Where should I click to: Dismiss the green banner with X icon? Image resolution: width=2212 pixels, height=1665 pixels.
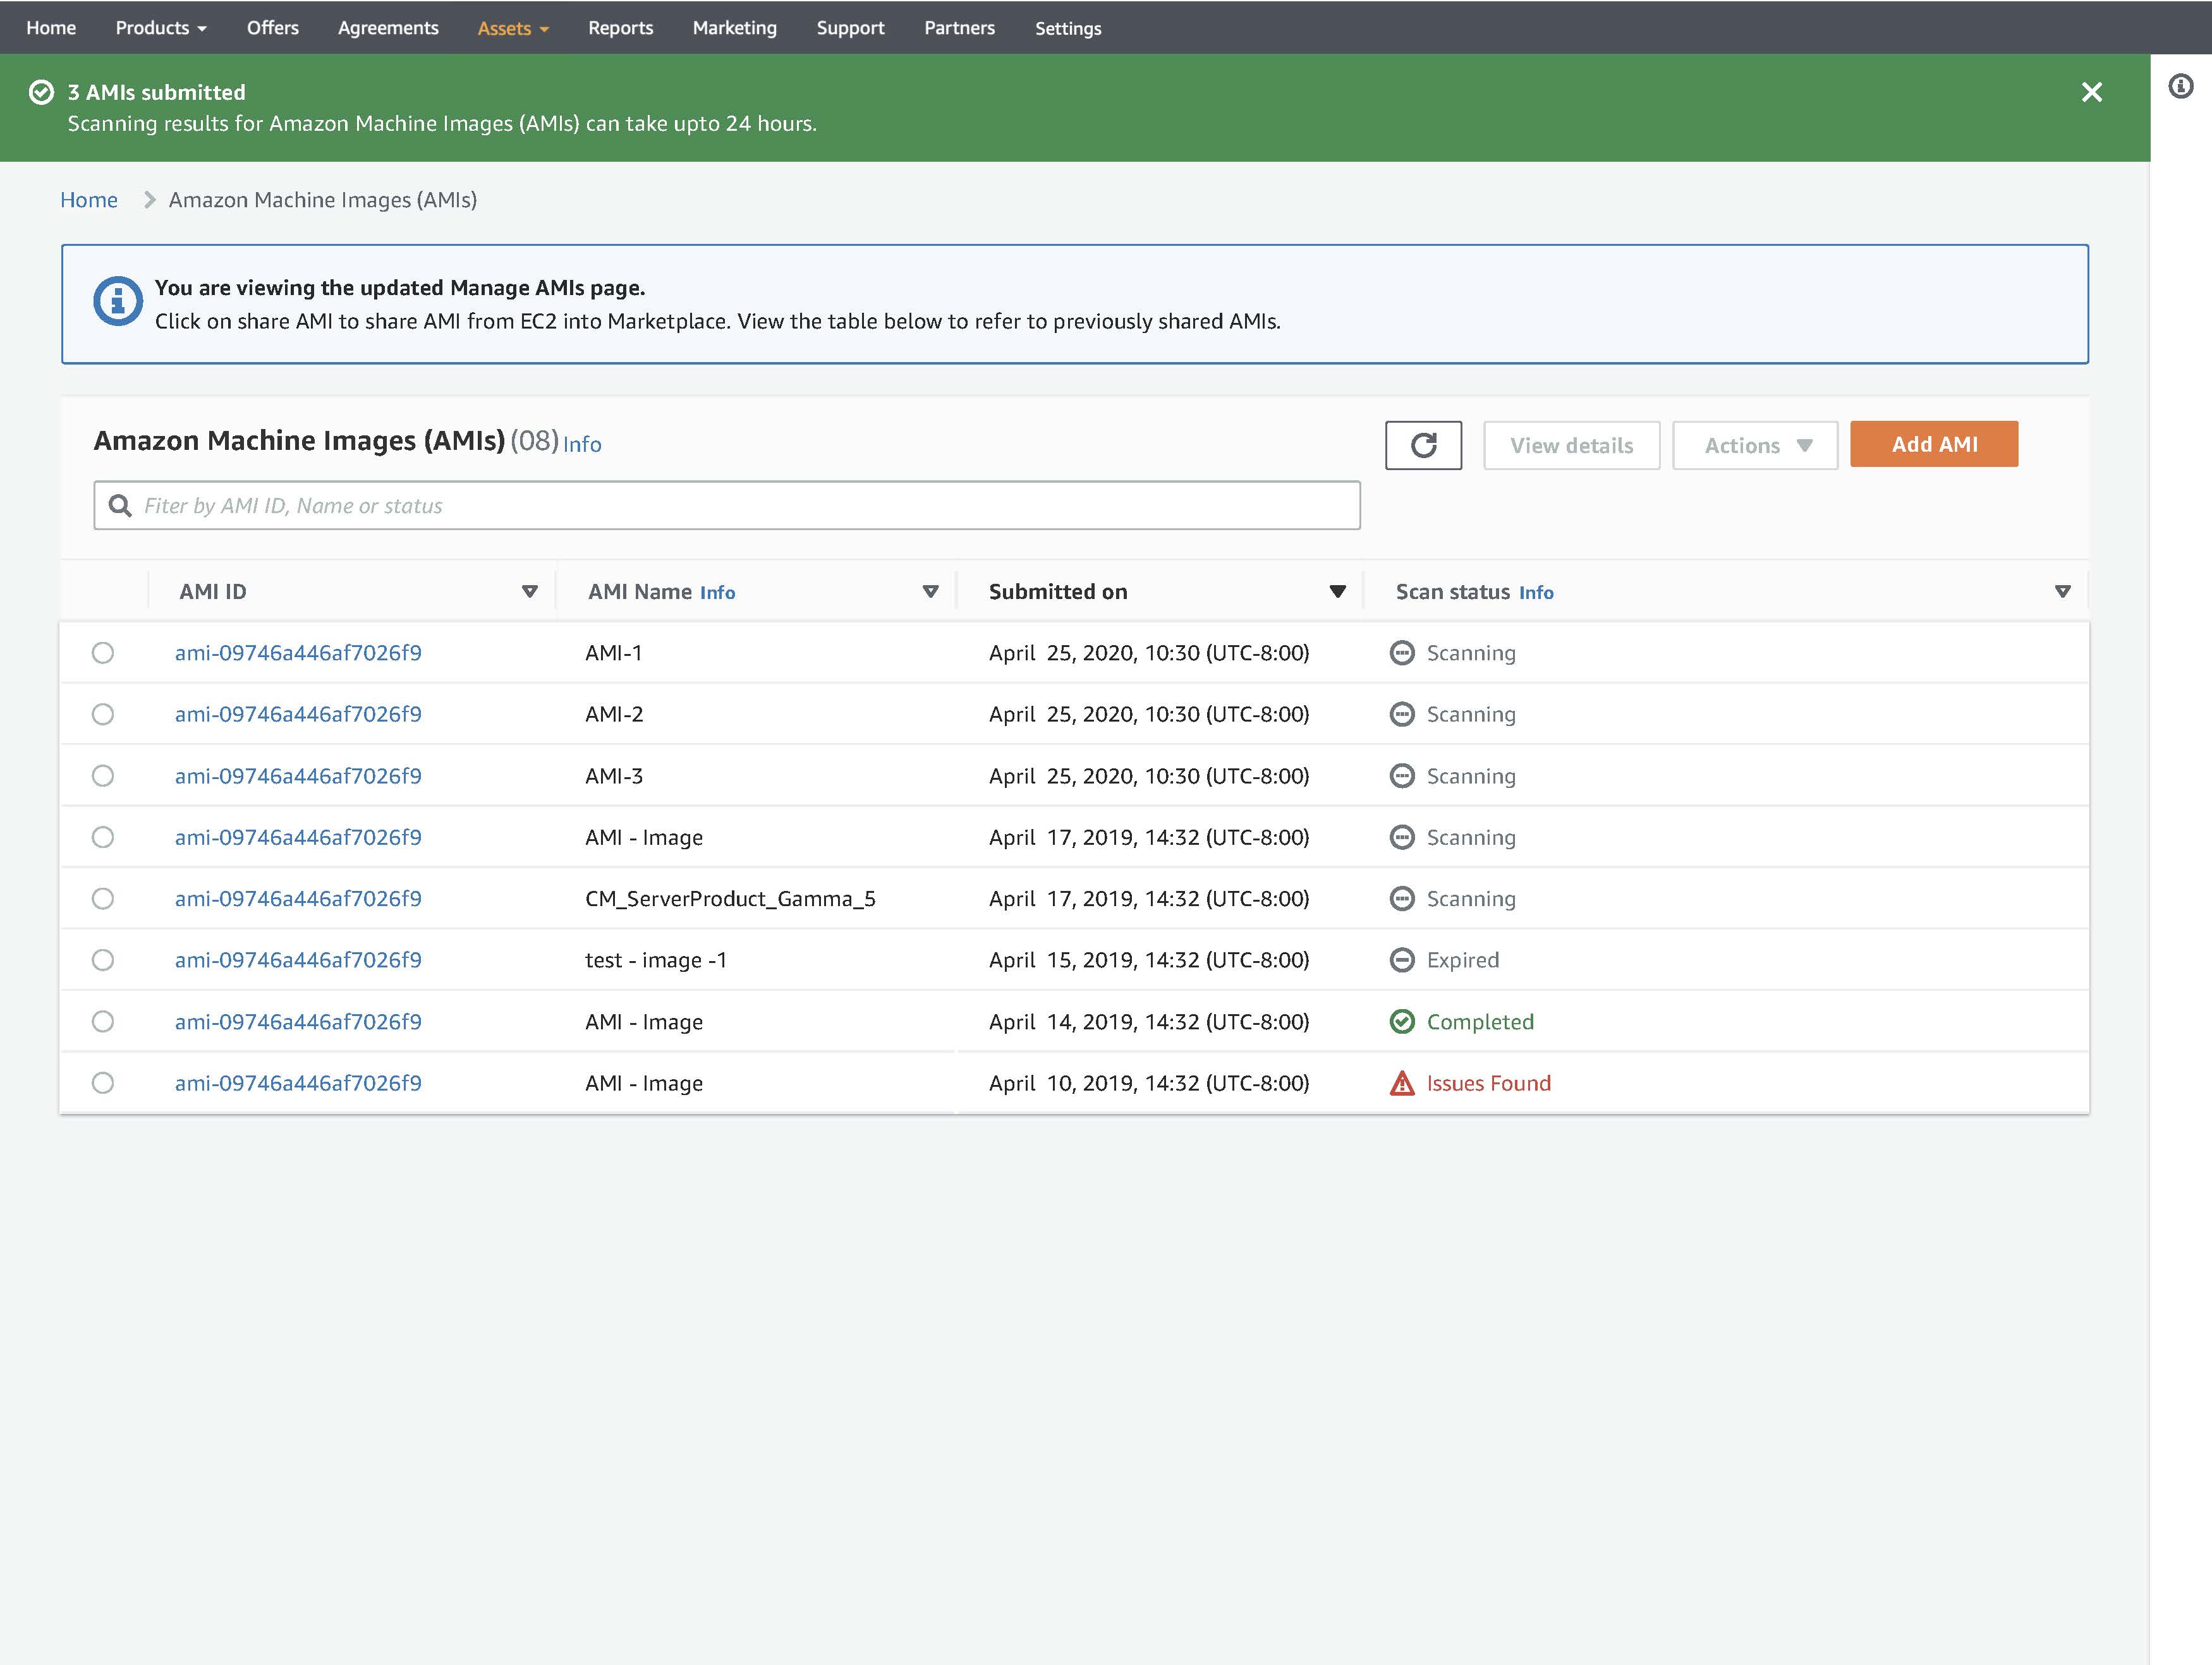click(x=2091, y=92)
